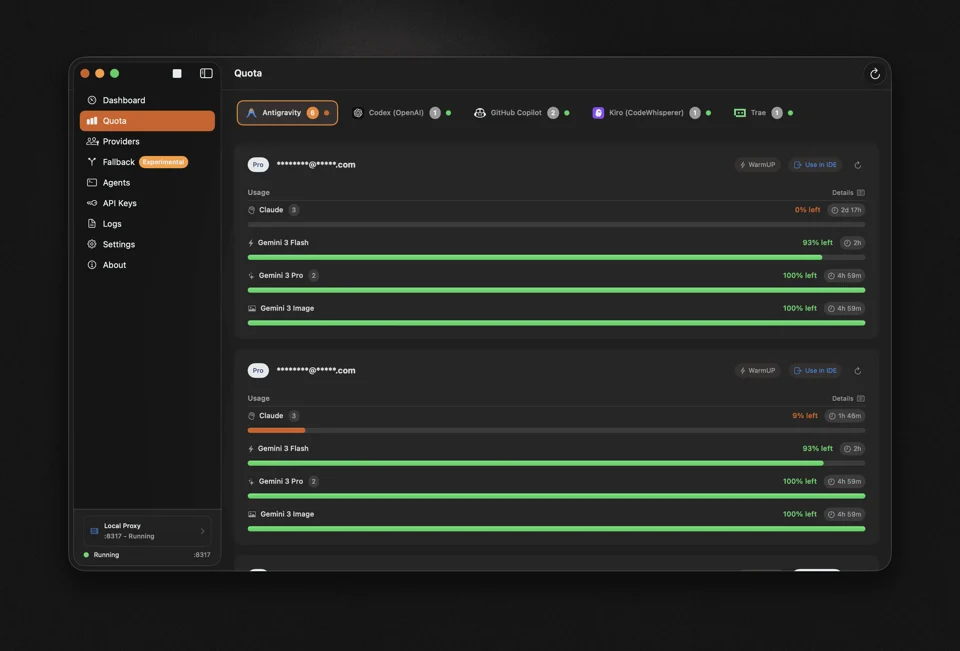
Task: Click WarmUP on first account card
Action: [757, 165]
